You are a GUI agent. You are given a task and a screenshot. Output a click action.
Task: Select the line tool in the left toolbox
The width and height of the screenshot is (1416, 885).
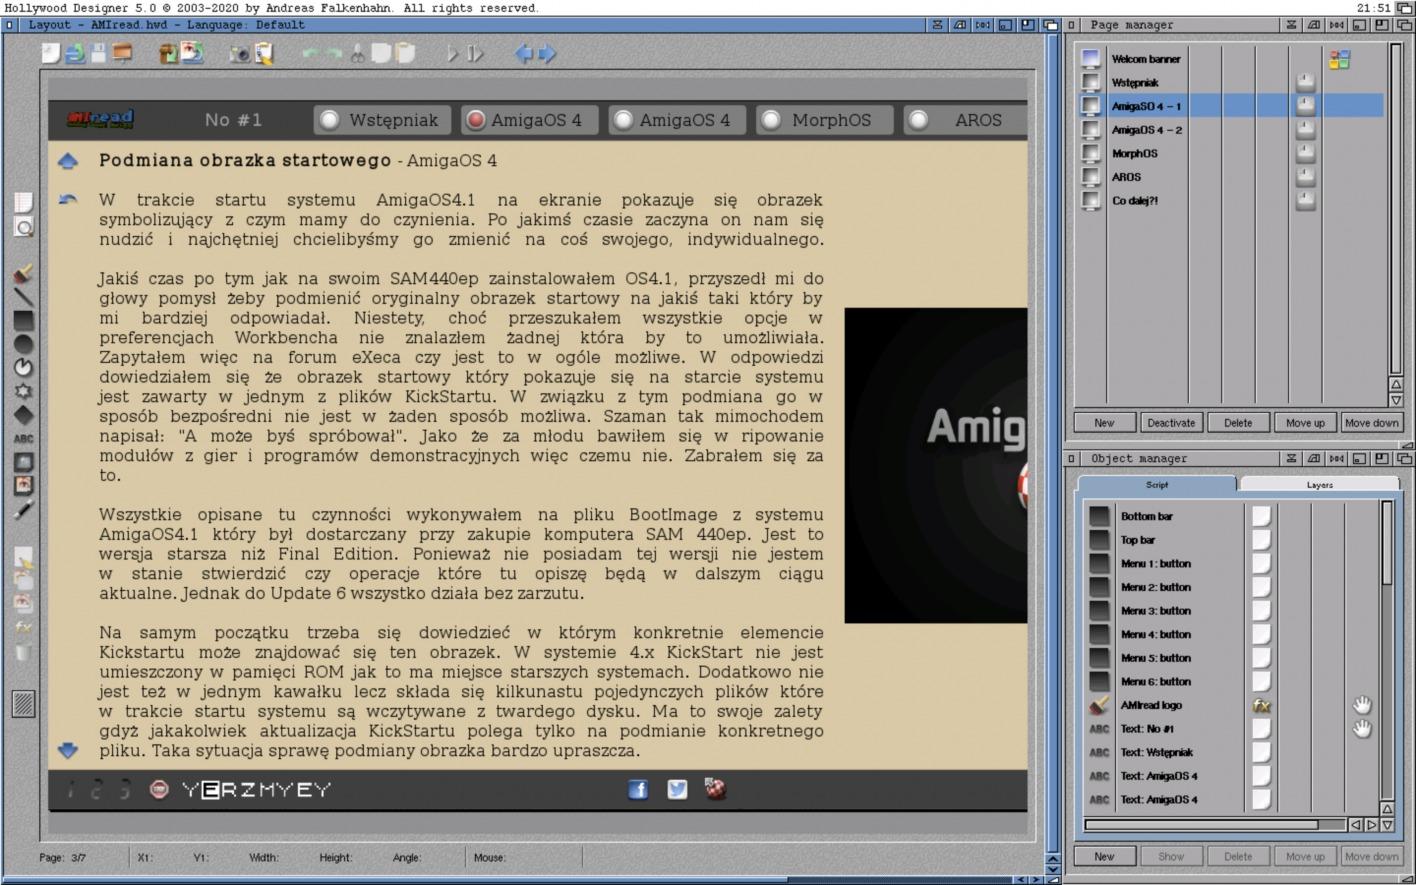[23, 298]
